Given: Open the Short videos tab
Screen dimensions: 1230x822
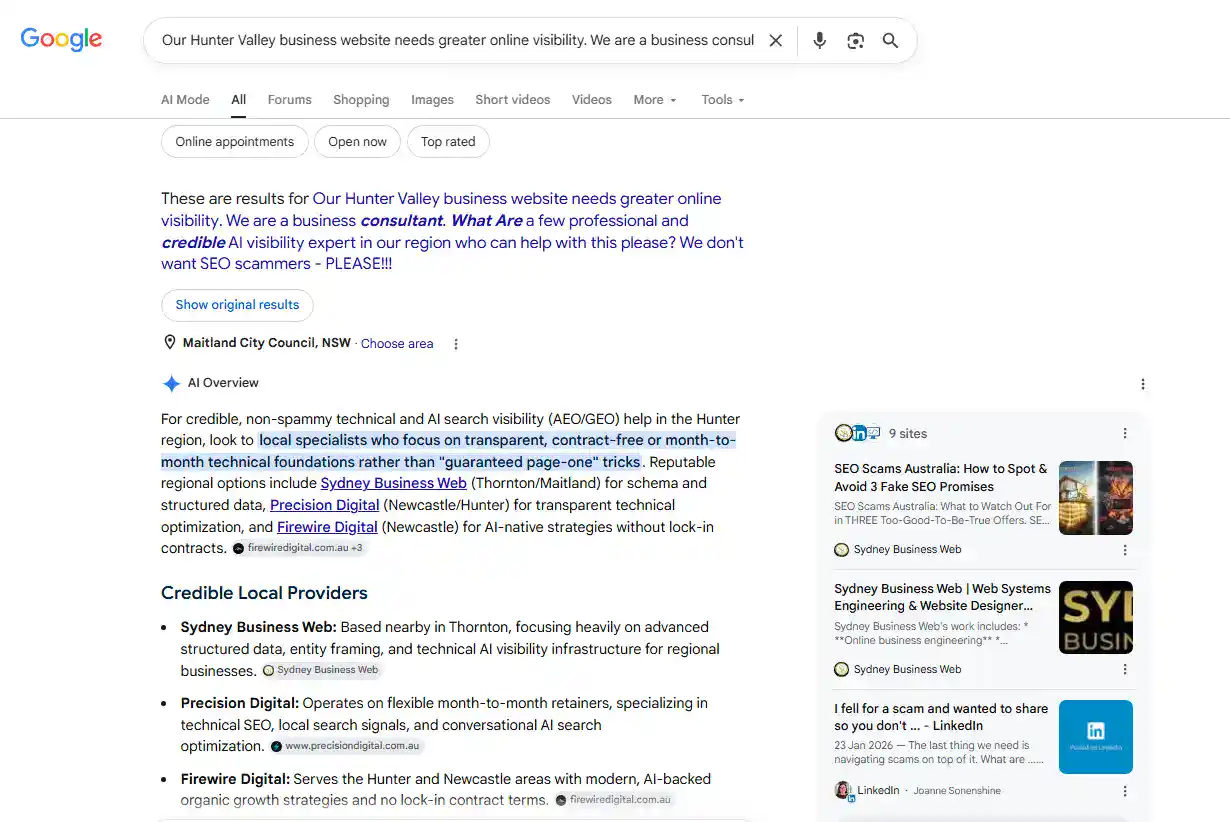Looking at the screenshot, I should [x=512, y=100].
